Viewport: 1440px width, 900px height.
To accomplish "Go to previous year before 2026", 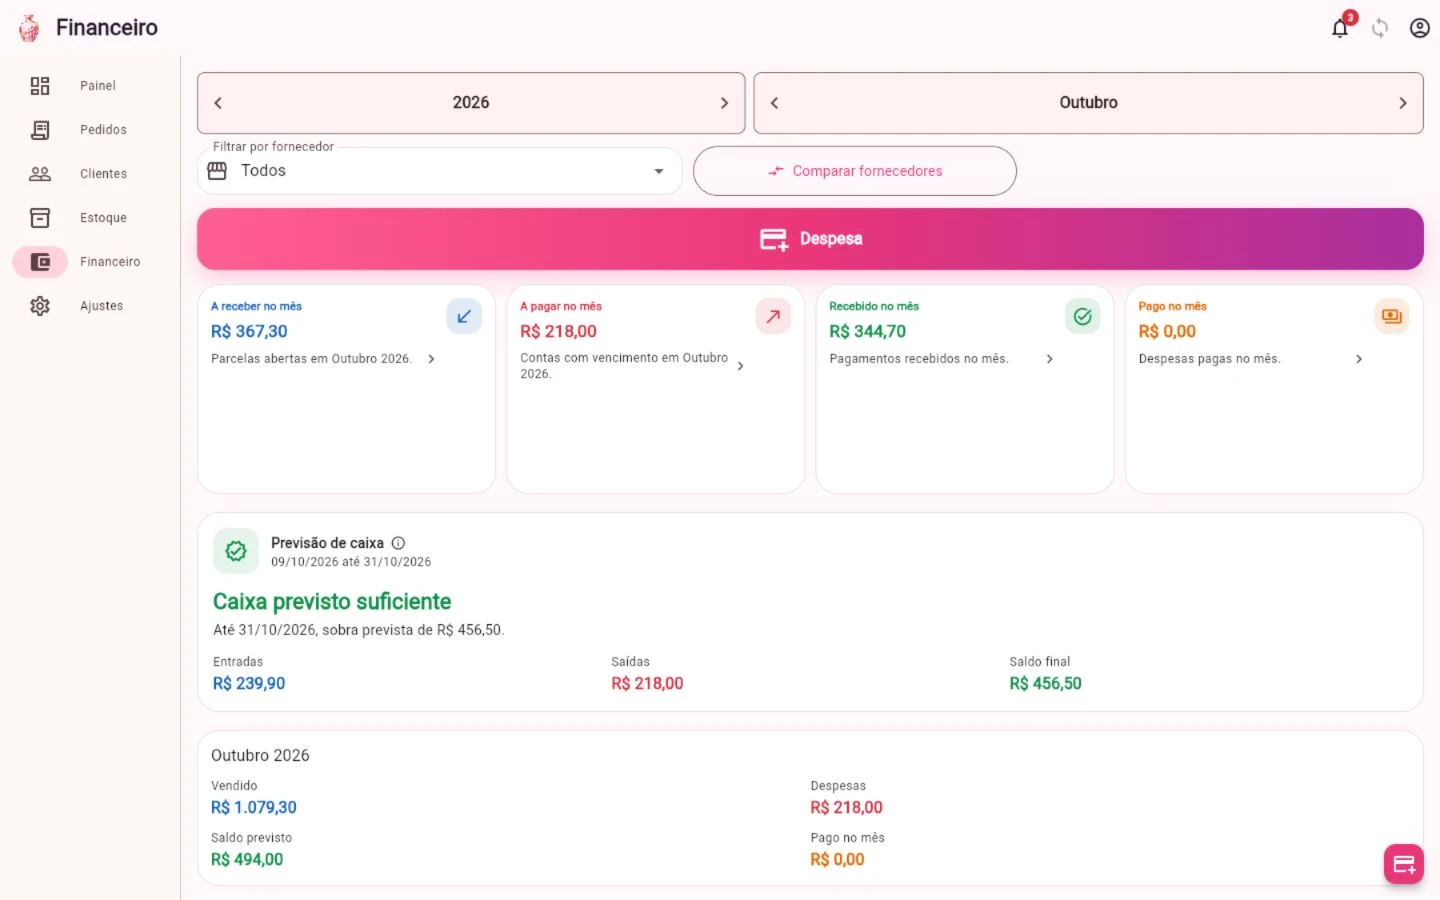I will [x=218, y=103].
